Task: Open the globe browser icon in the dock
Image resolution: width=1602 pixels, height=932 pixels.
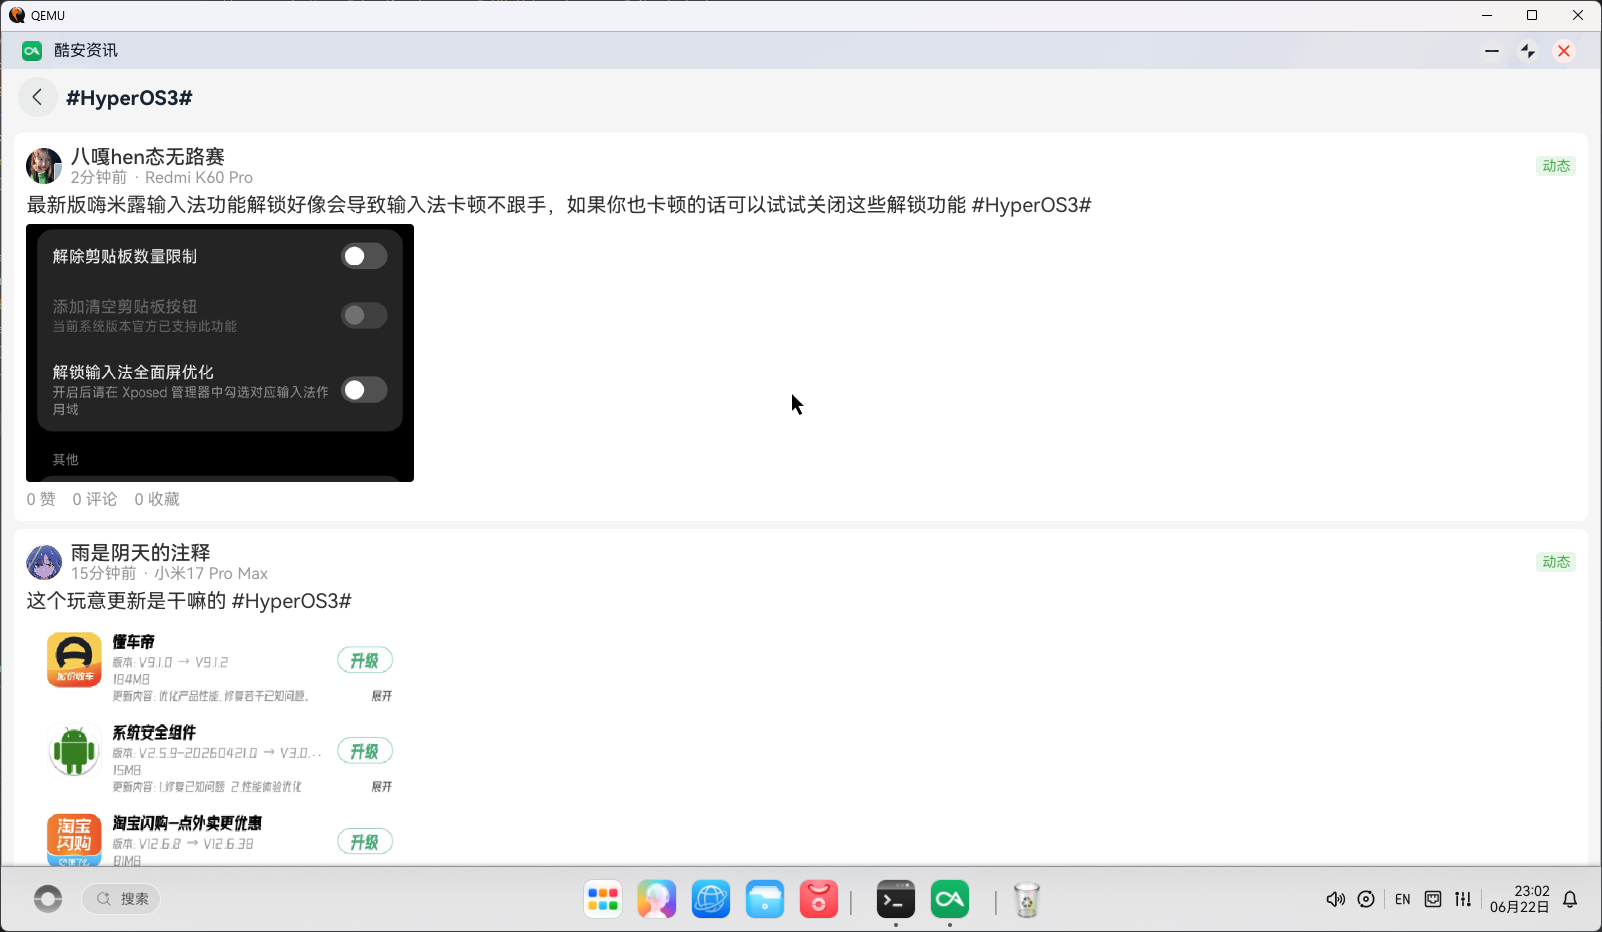Action: (711, 900)
